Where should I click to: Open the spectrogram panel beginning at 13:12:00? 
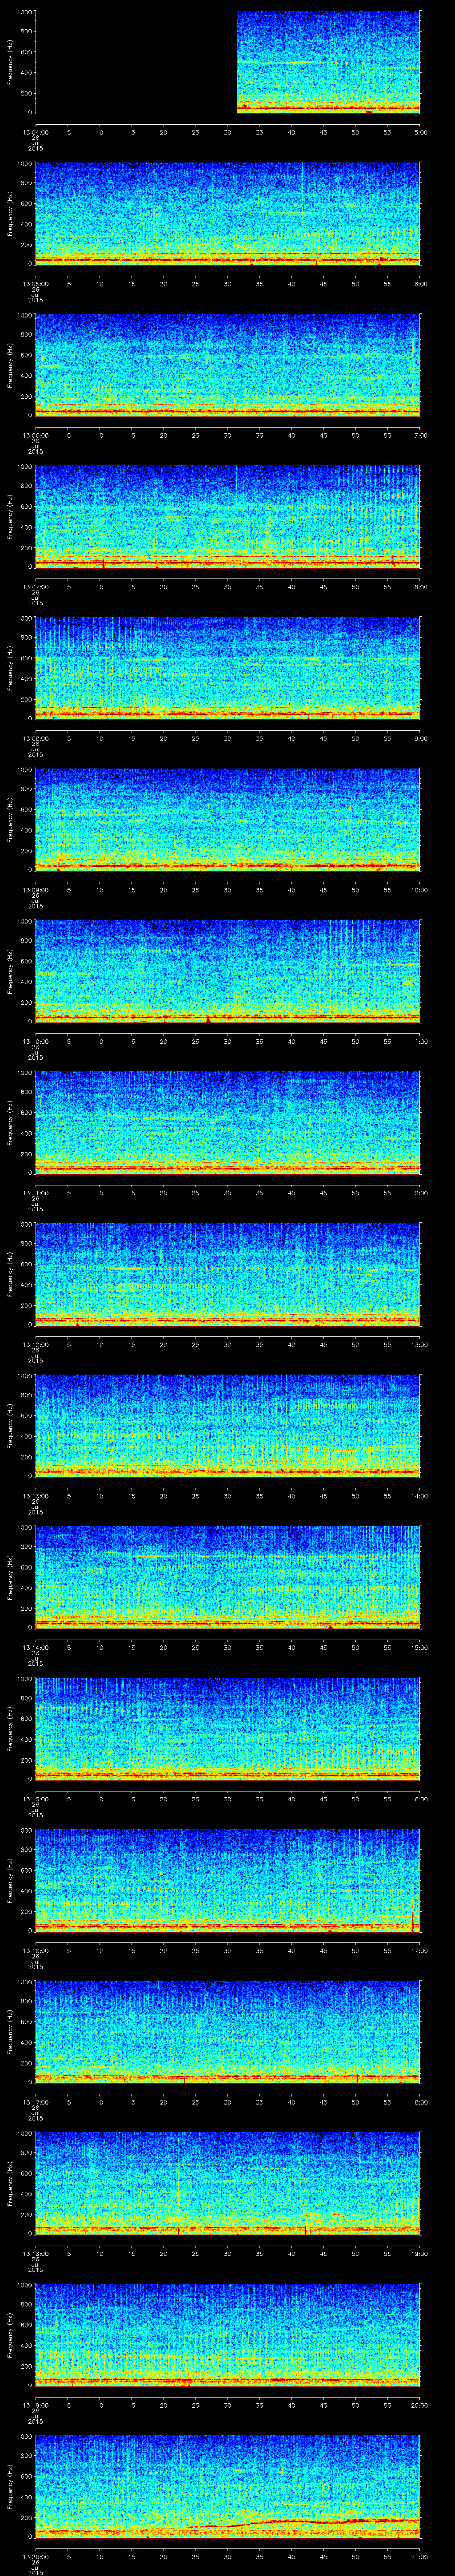228,1274
